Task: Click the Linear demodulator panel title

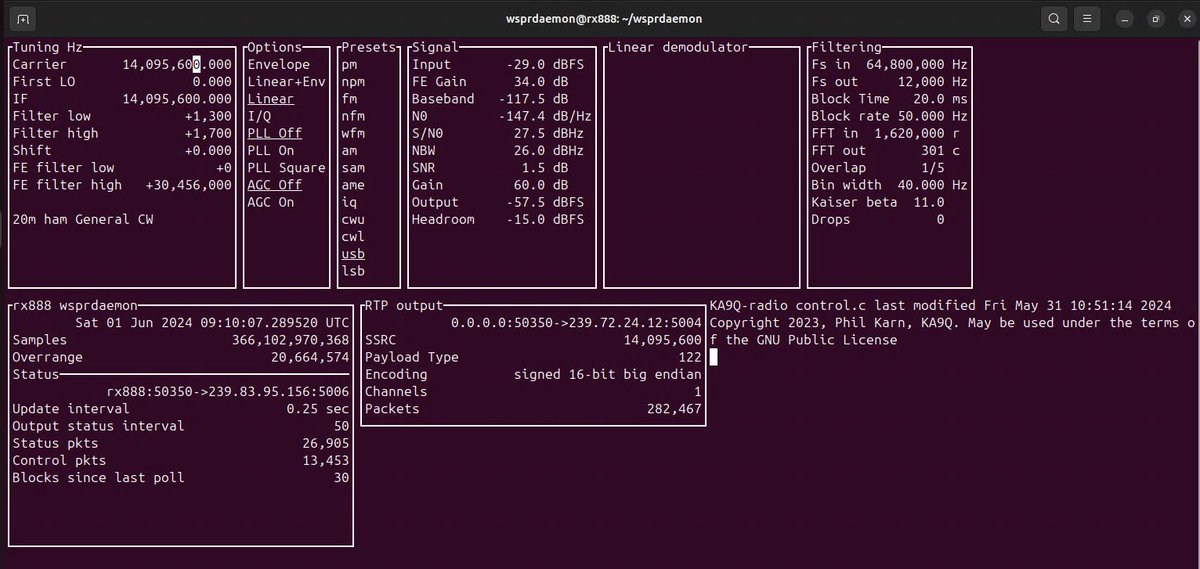Action: 678,47
